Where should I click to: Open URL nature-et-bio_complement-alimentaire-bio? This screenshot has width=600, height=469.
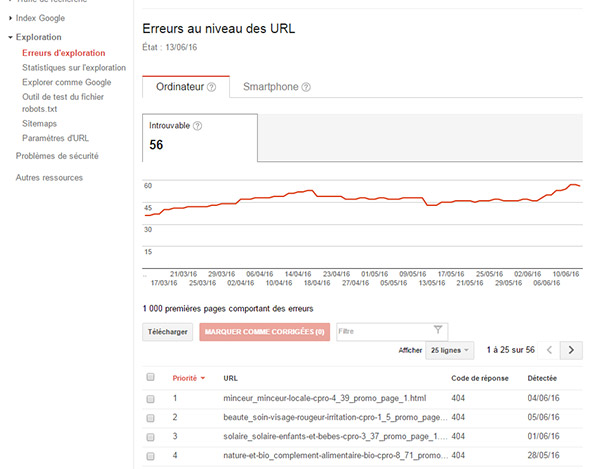[335, 456]
